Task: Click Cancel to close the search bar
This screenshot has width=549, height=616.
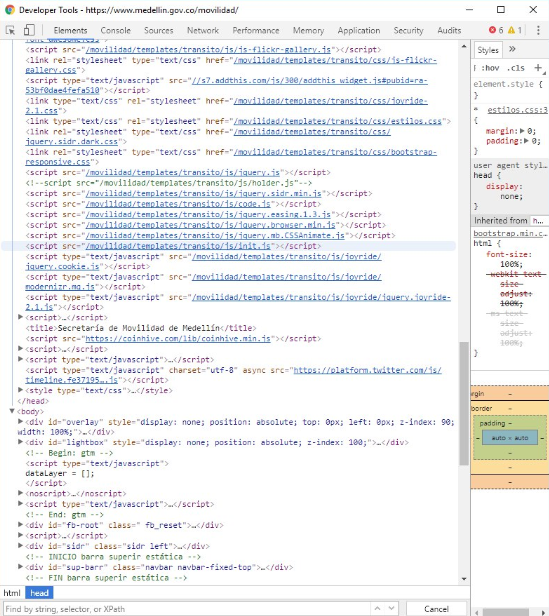Action: click(436, 609)
